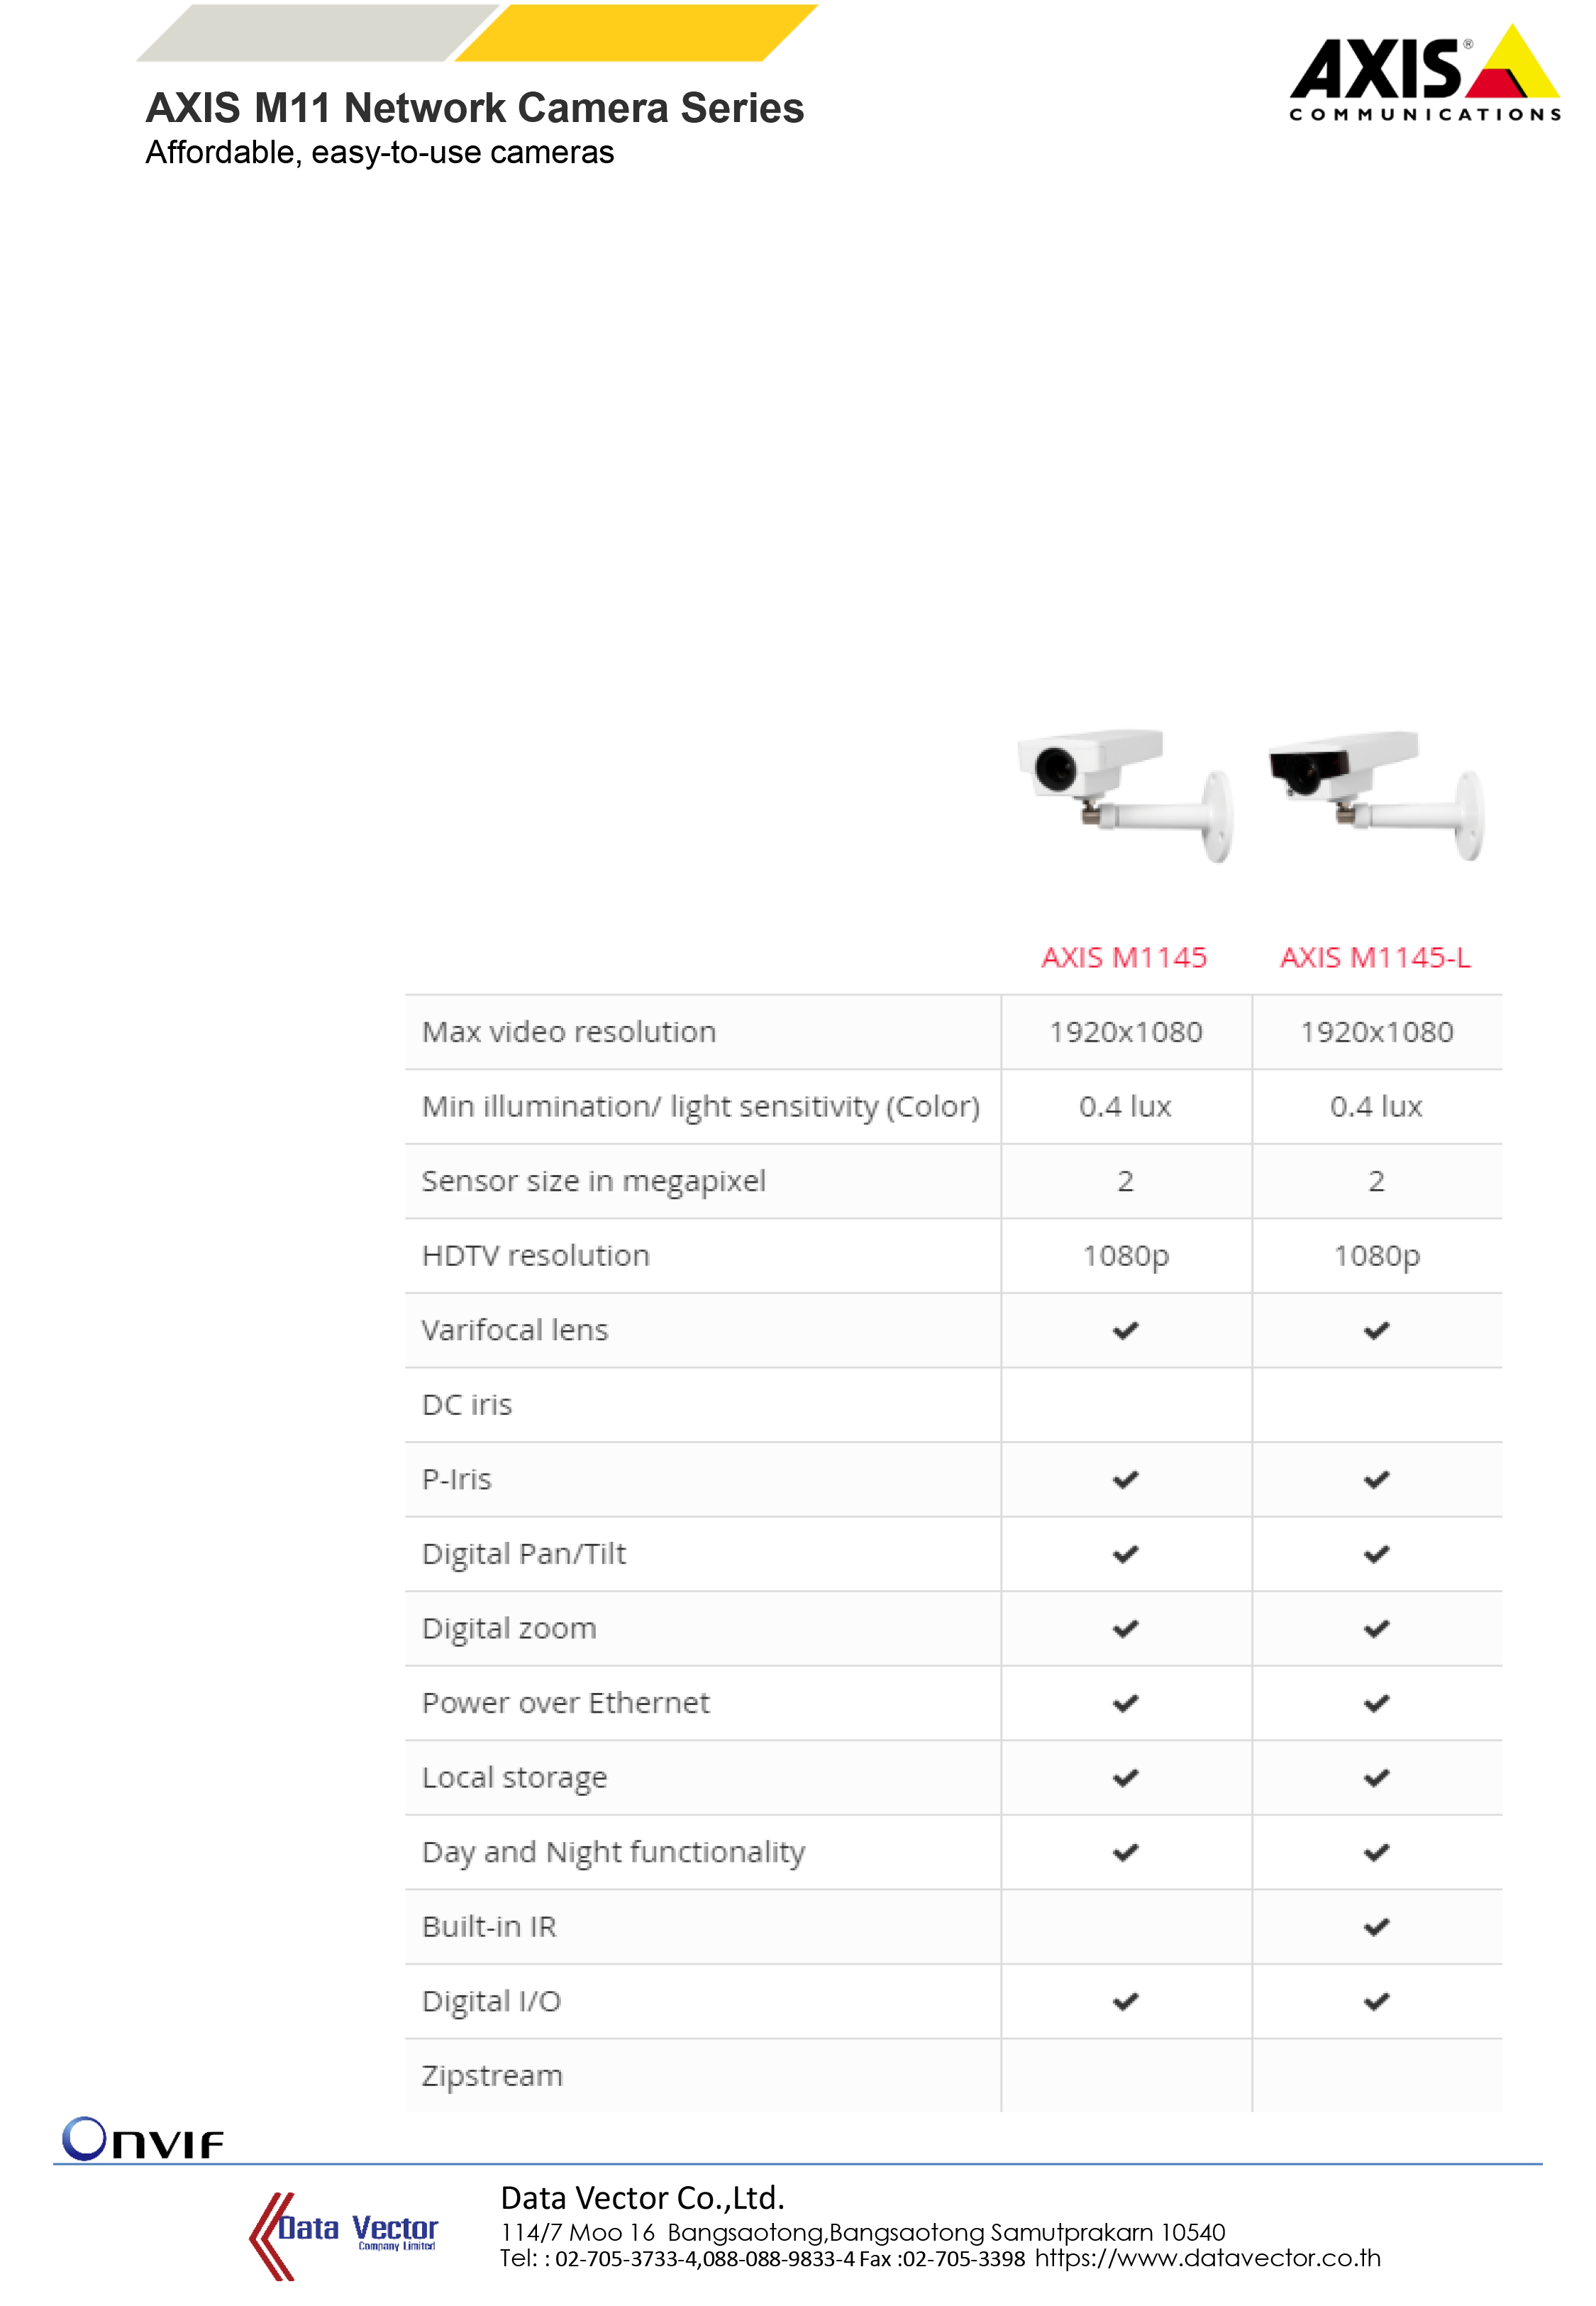Click the Built-in IR checkmark for M1145-L
The height and width of the screenshot is (2306, 1596).
tap(1376, 1926)
